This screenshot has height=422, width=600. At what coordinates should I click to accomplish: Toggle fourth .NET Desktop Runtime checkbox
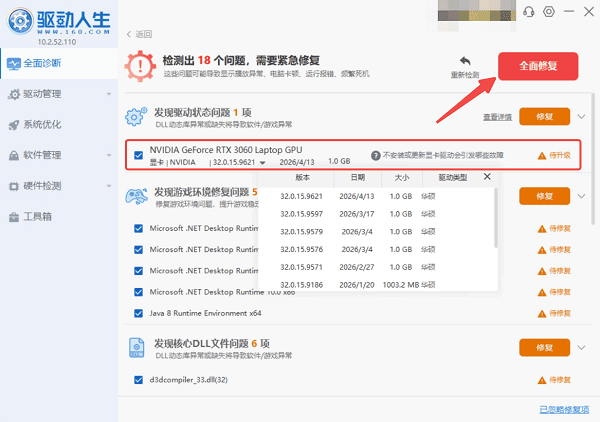click(x=139, y=292)
